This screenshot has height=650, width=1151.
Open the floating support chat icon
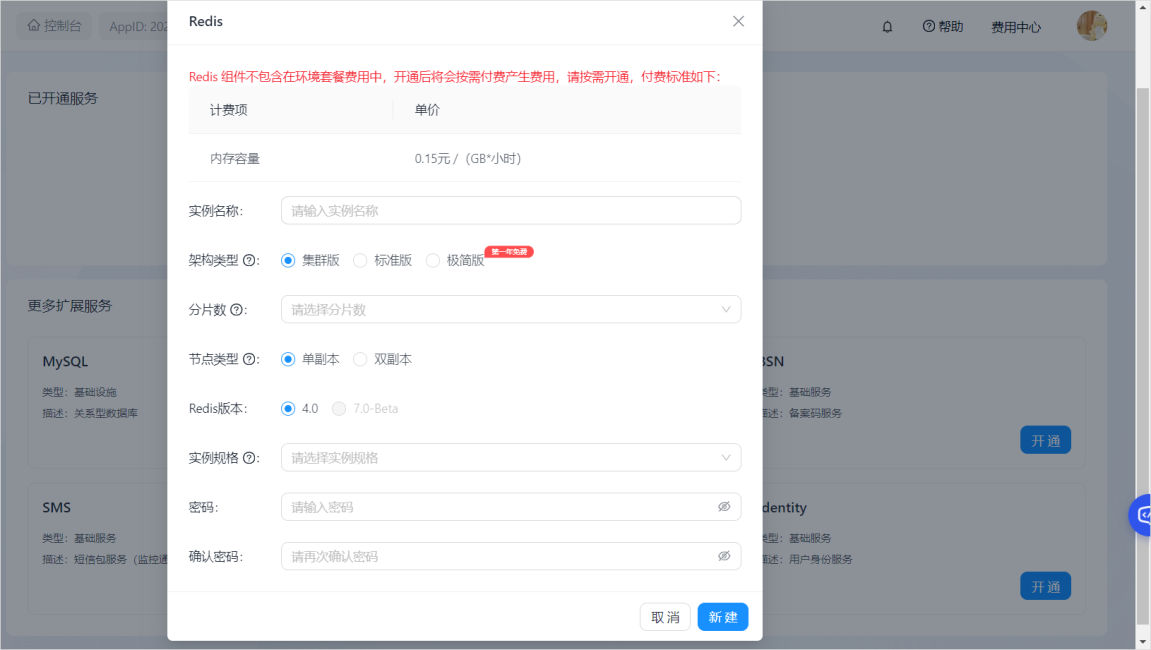click(x=1140, y=515)
